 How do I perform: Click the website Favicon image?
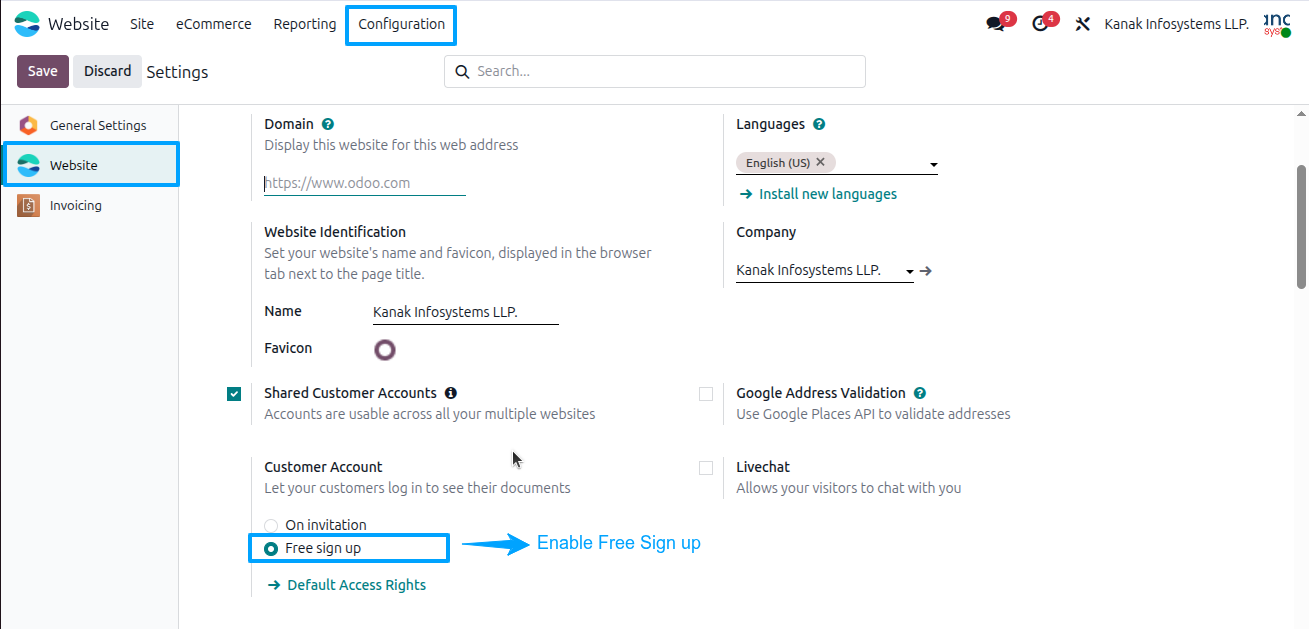385,349
